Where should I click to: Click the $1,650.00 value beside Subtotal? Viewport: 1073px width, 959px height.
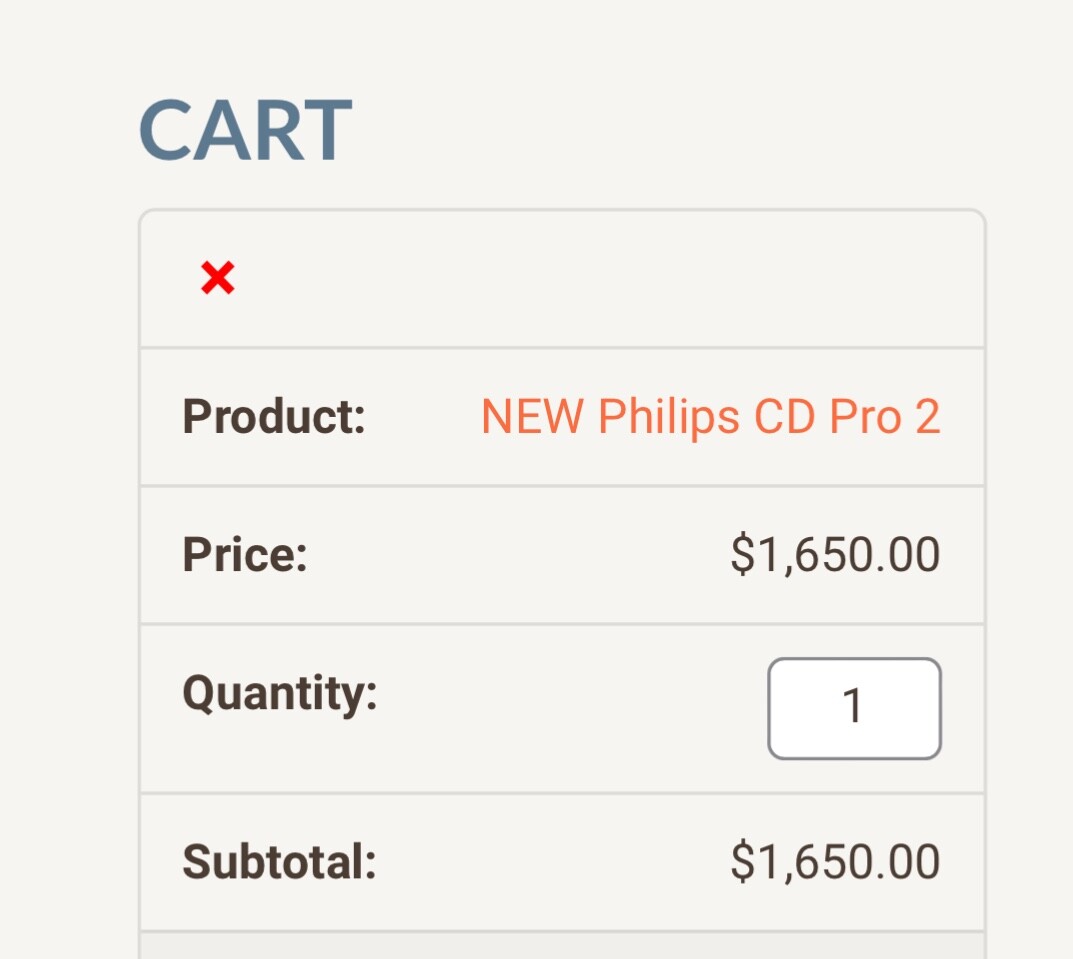pos(835,861)
